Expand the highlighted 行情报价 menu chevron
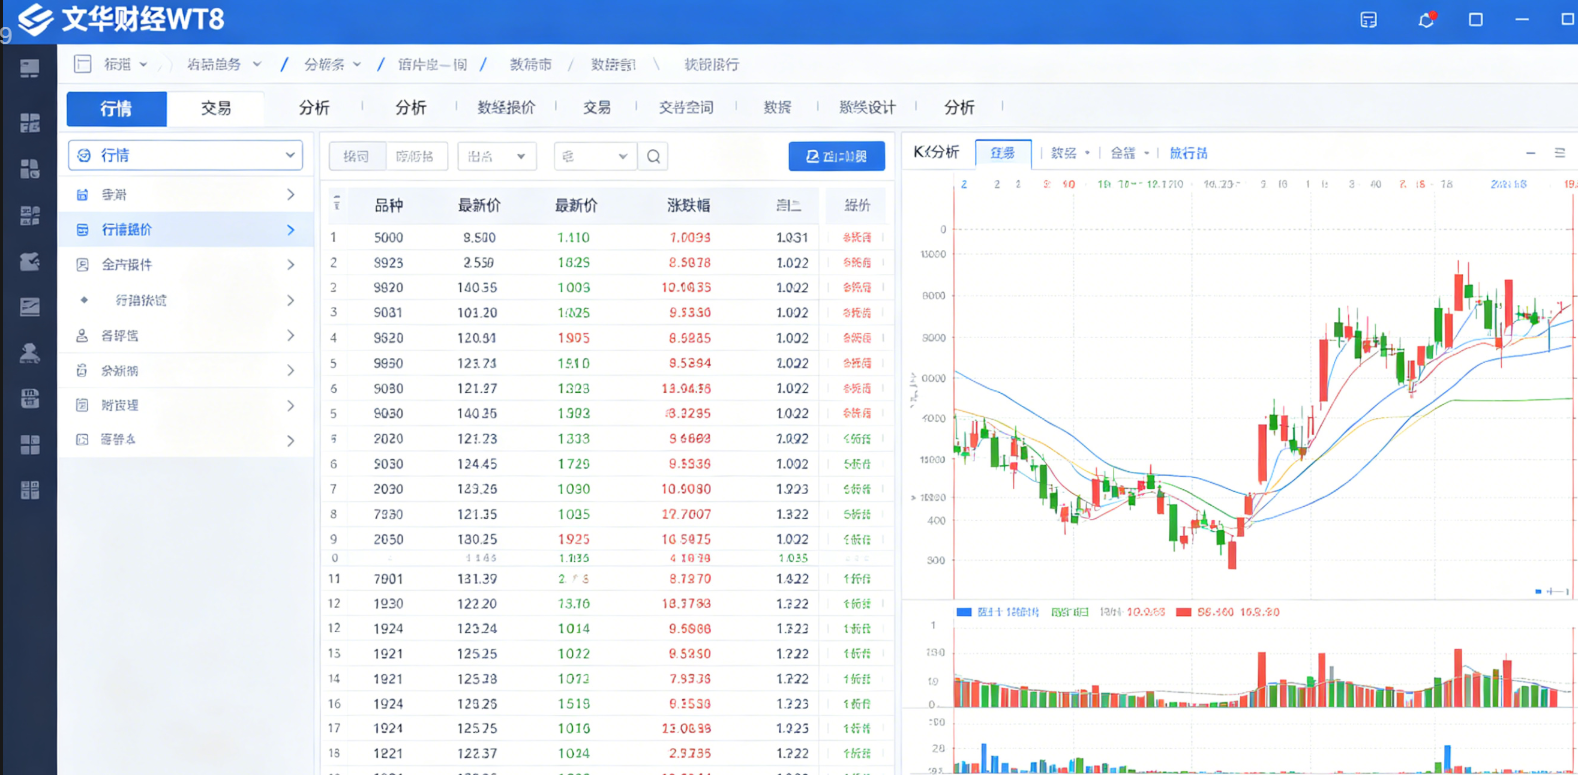 (x=291, y=230)
